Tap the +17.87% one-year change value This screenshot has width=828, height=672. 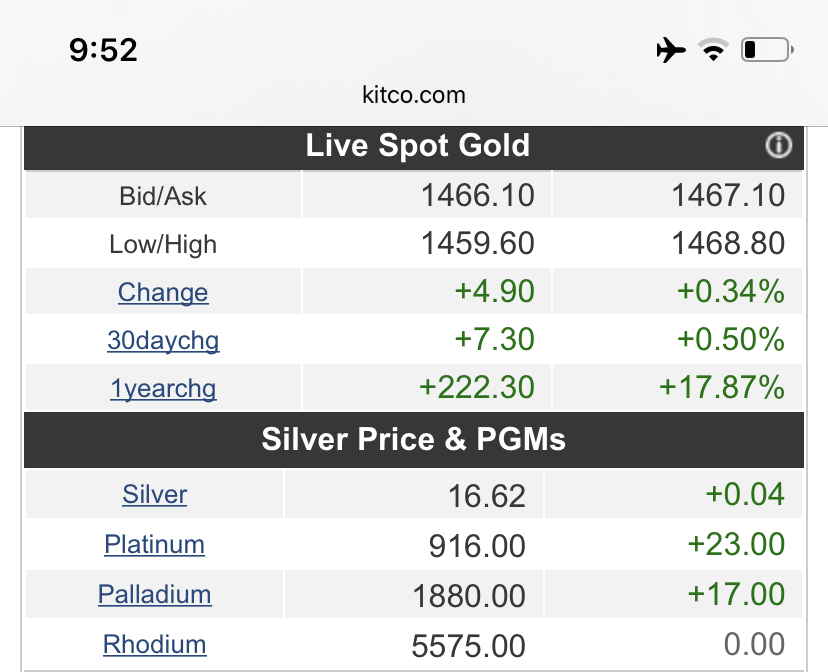click(x=721, y=388)
